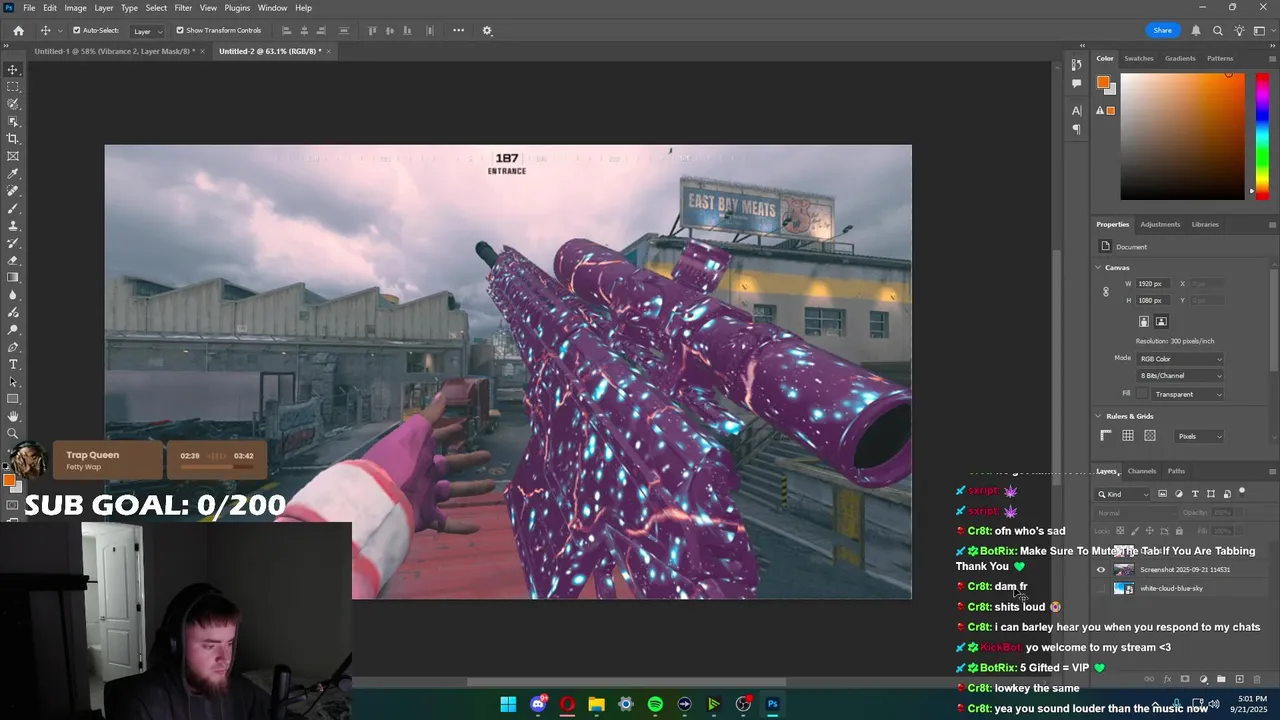This screenshot has height=720, width=1280.
Task: Click the search magnifier at top right
Action: point(1218,31)
